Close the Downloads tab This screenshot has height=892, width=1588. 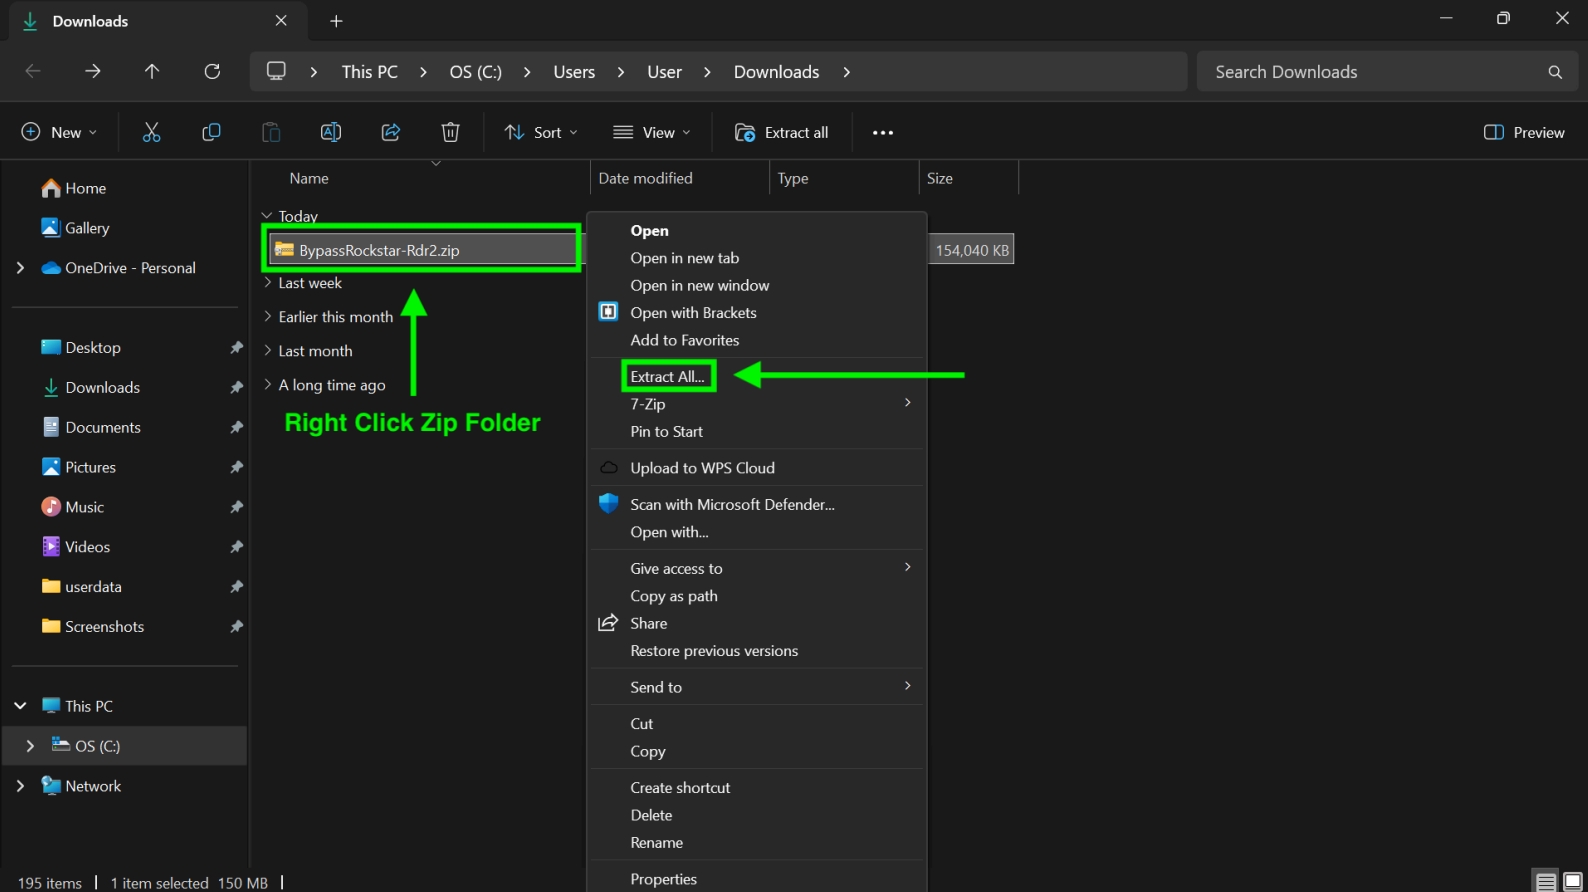coord(281,21)
